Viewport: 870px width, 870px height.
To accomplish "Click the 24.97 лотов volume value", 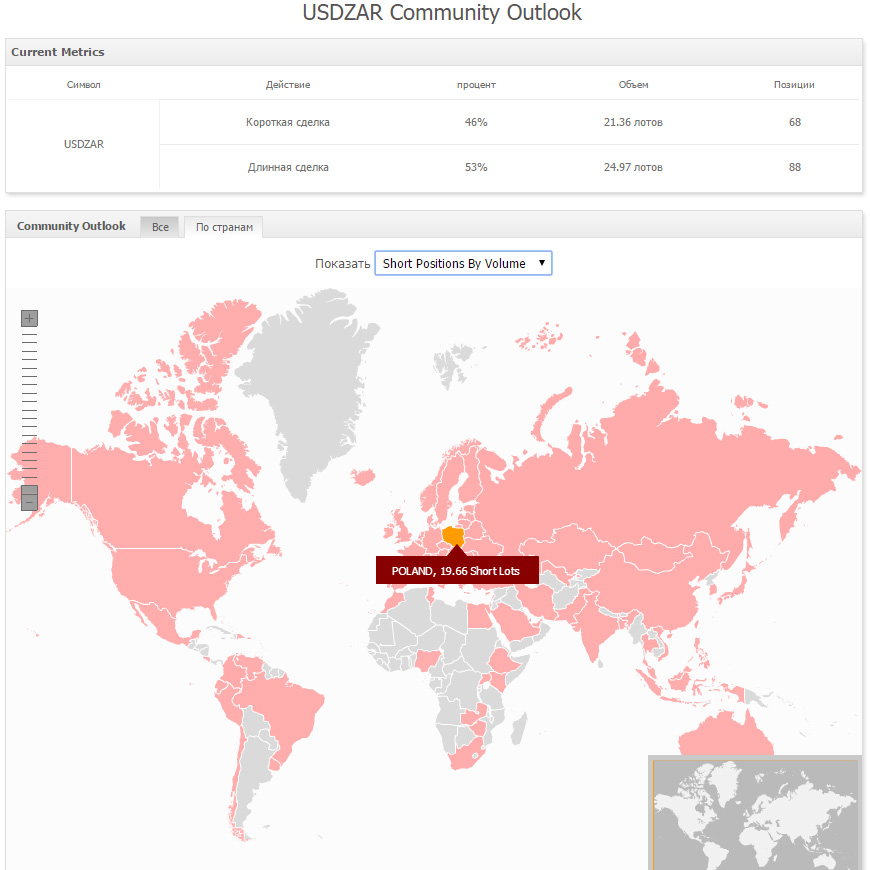I will tap(633, 167).
